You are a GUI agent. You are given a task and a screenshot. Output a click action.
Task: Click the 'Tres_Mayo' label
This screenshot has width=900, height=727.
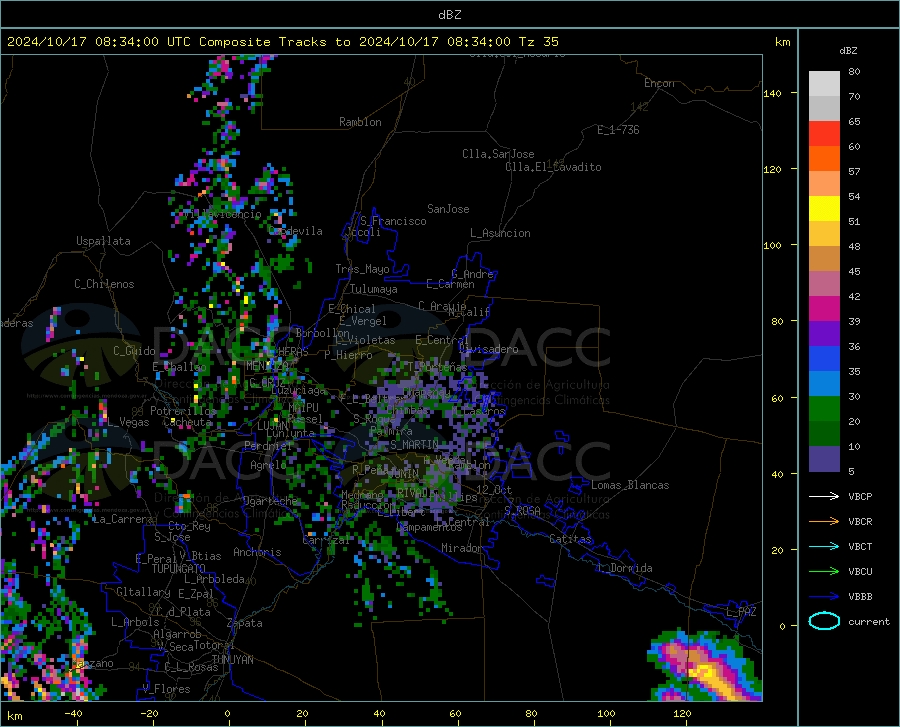tap(362, 269)
